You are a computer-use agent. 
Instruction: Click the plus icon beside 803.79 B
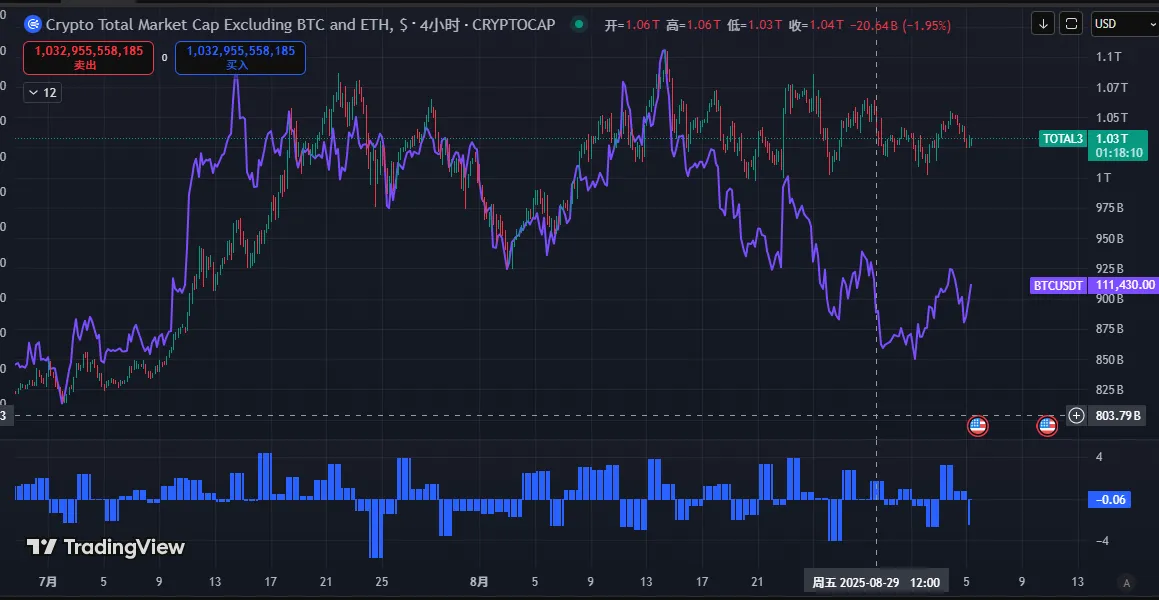(1076, 415)
